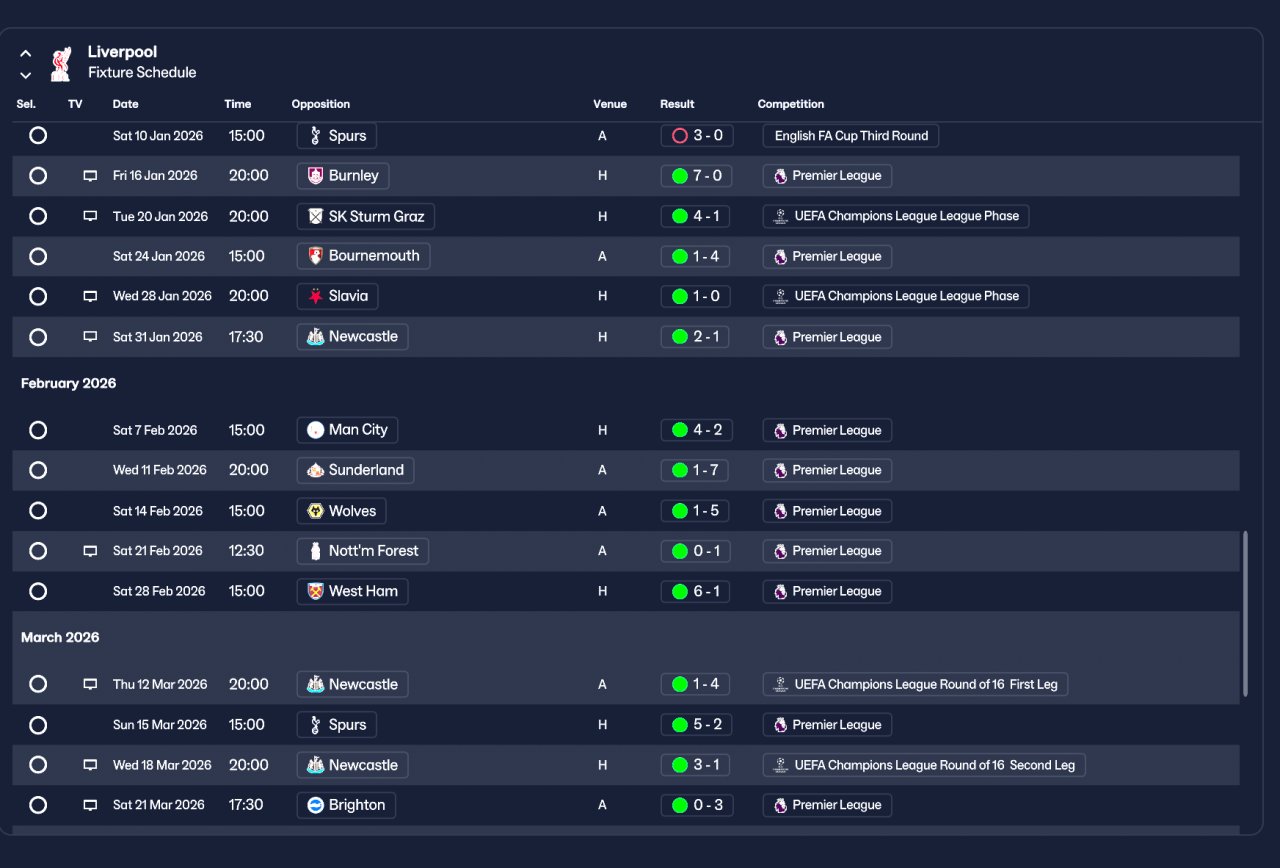Click the up chevron beside Liverpool
The width and height of the screenshot is (1280, 868).
(x=26, y=54)
